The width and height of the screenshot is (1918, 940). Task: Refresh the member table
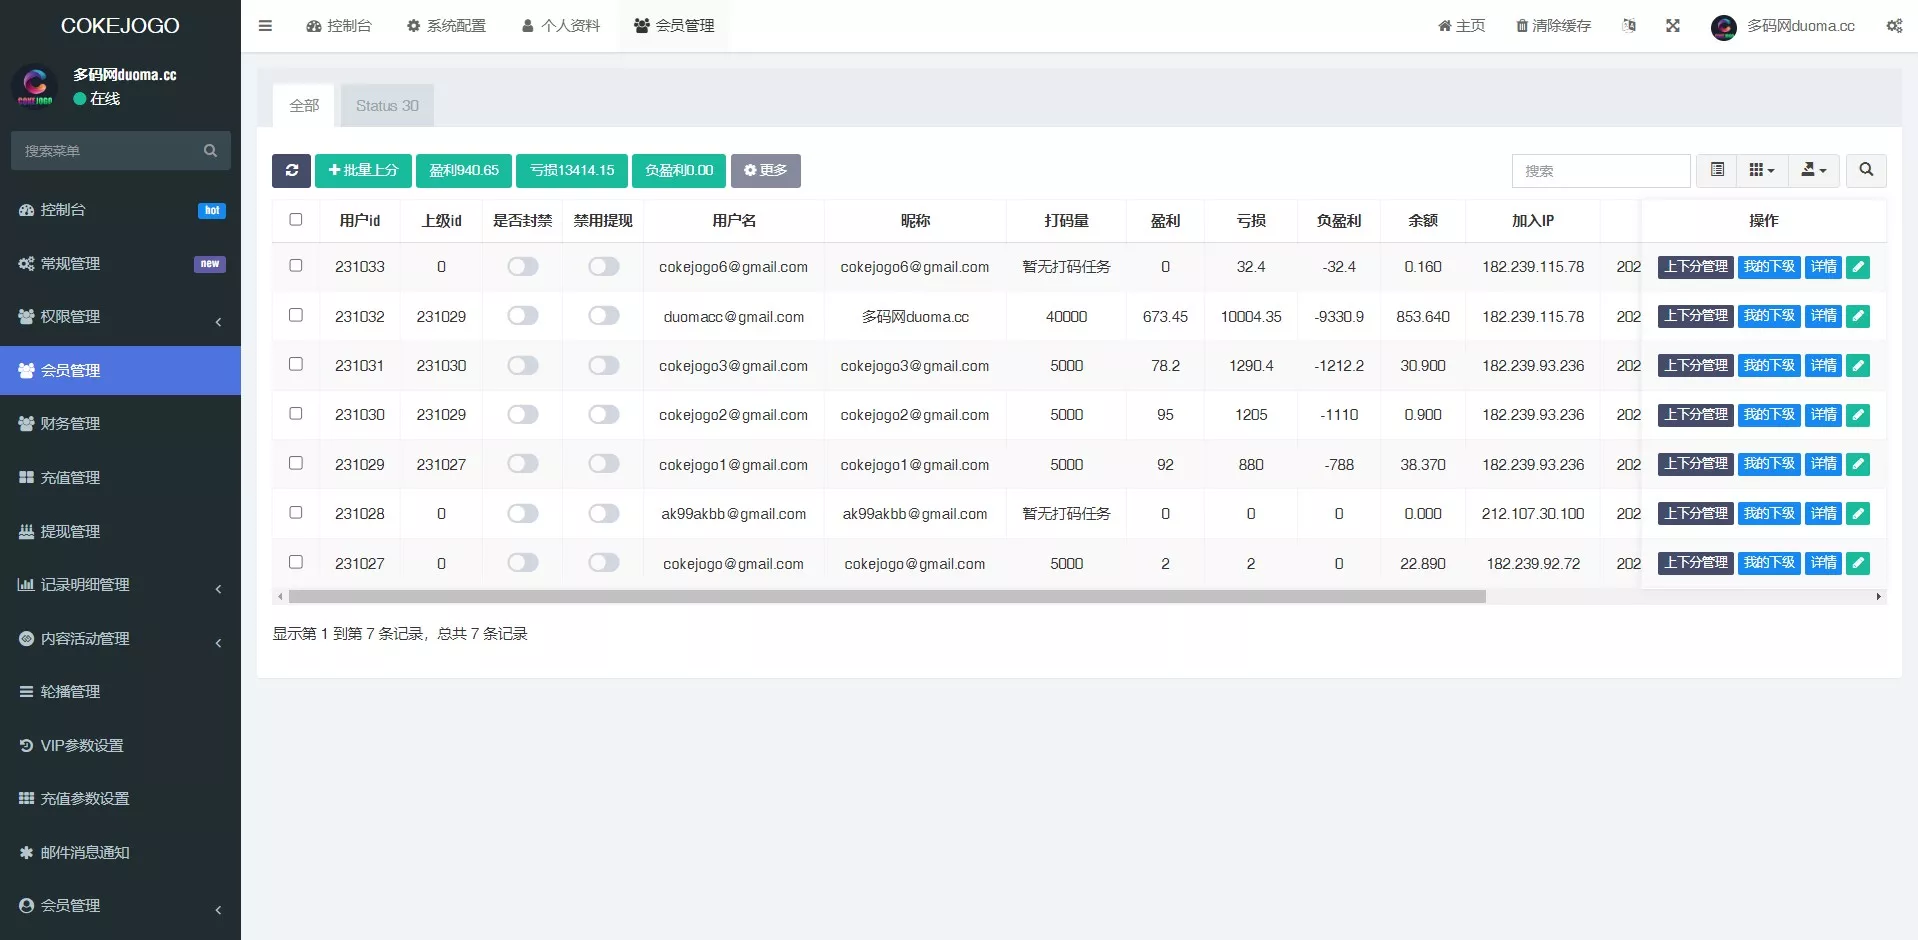(291, 170)
